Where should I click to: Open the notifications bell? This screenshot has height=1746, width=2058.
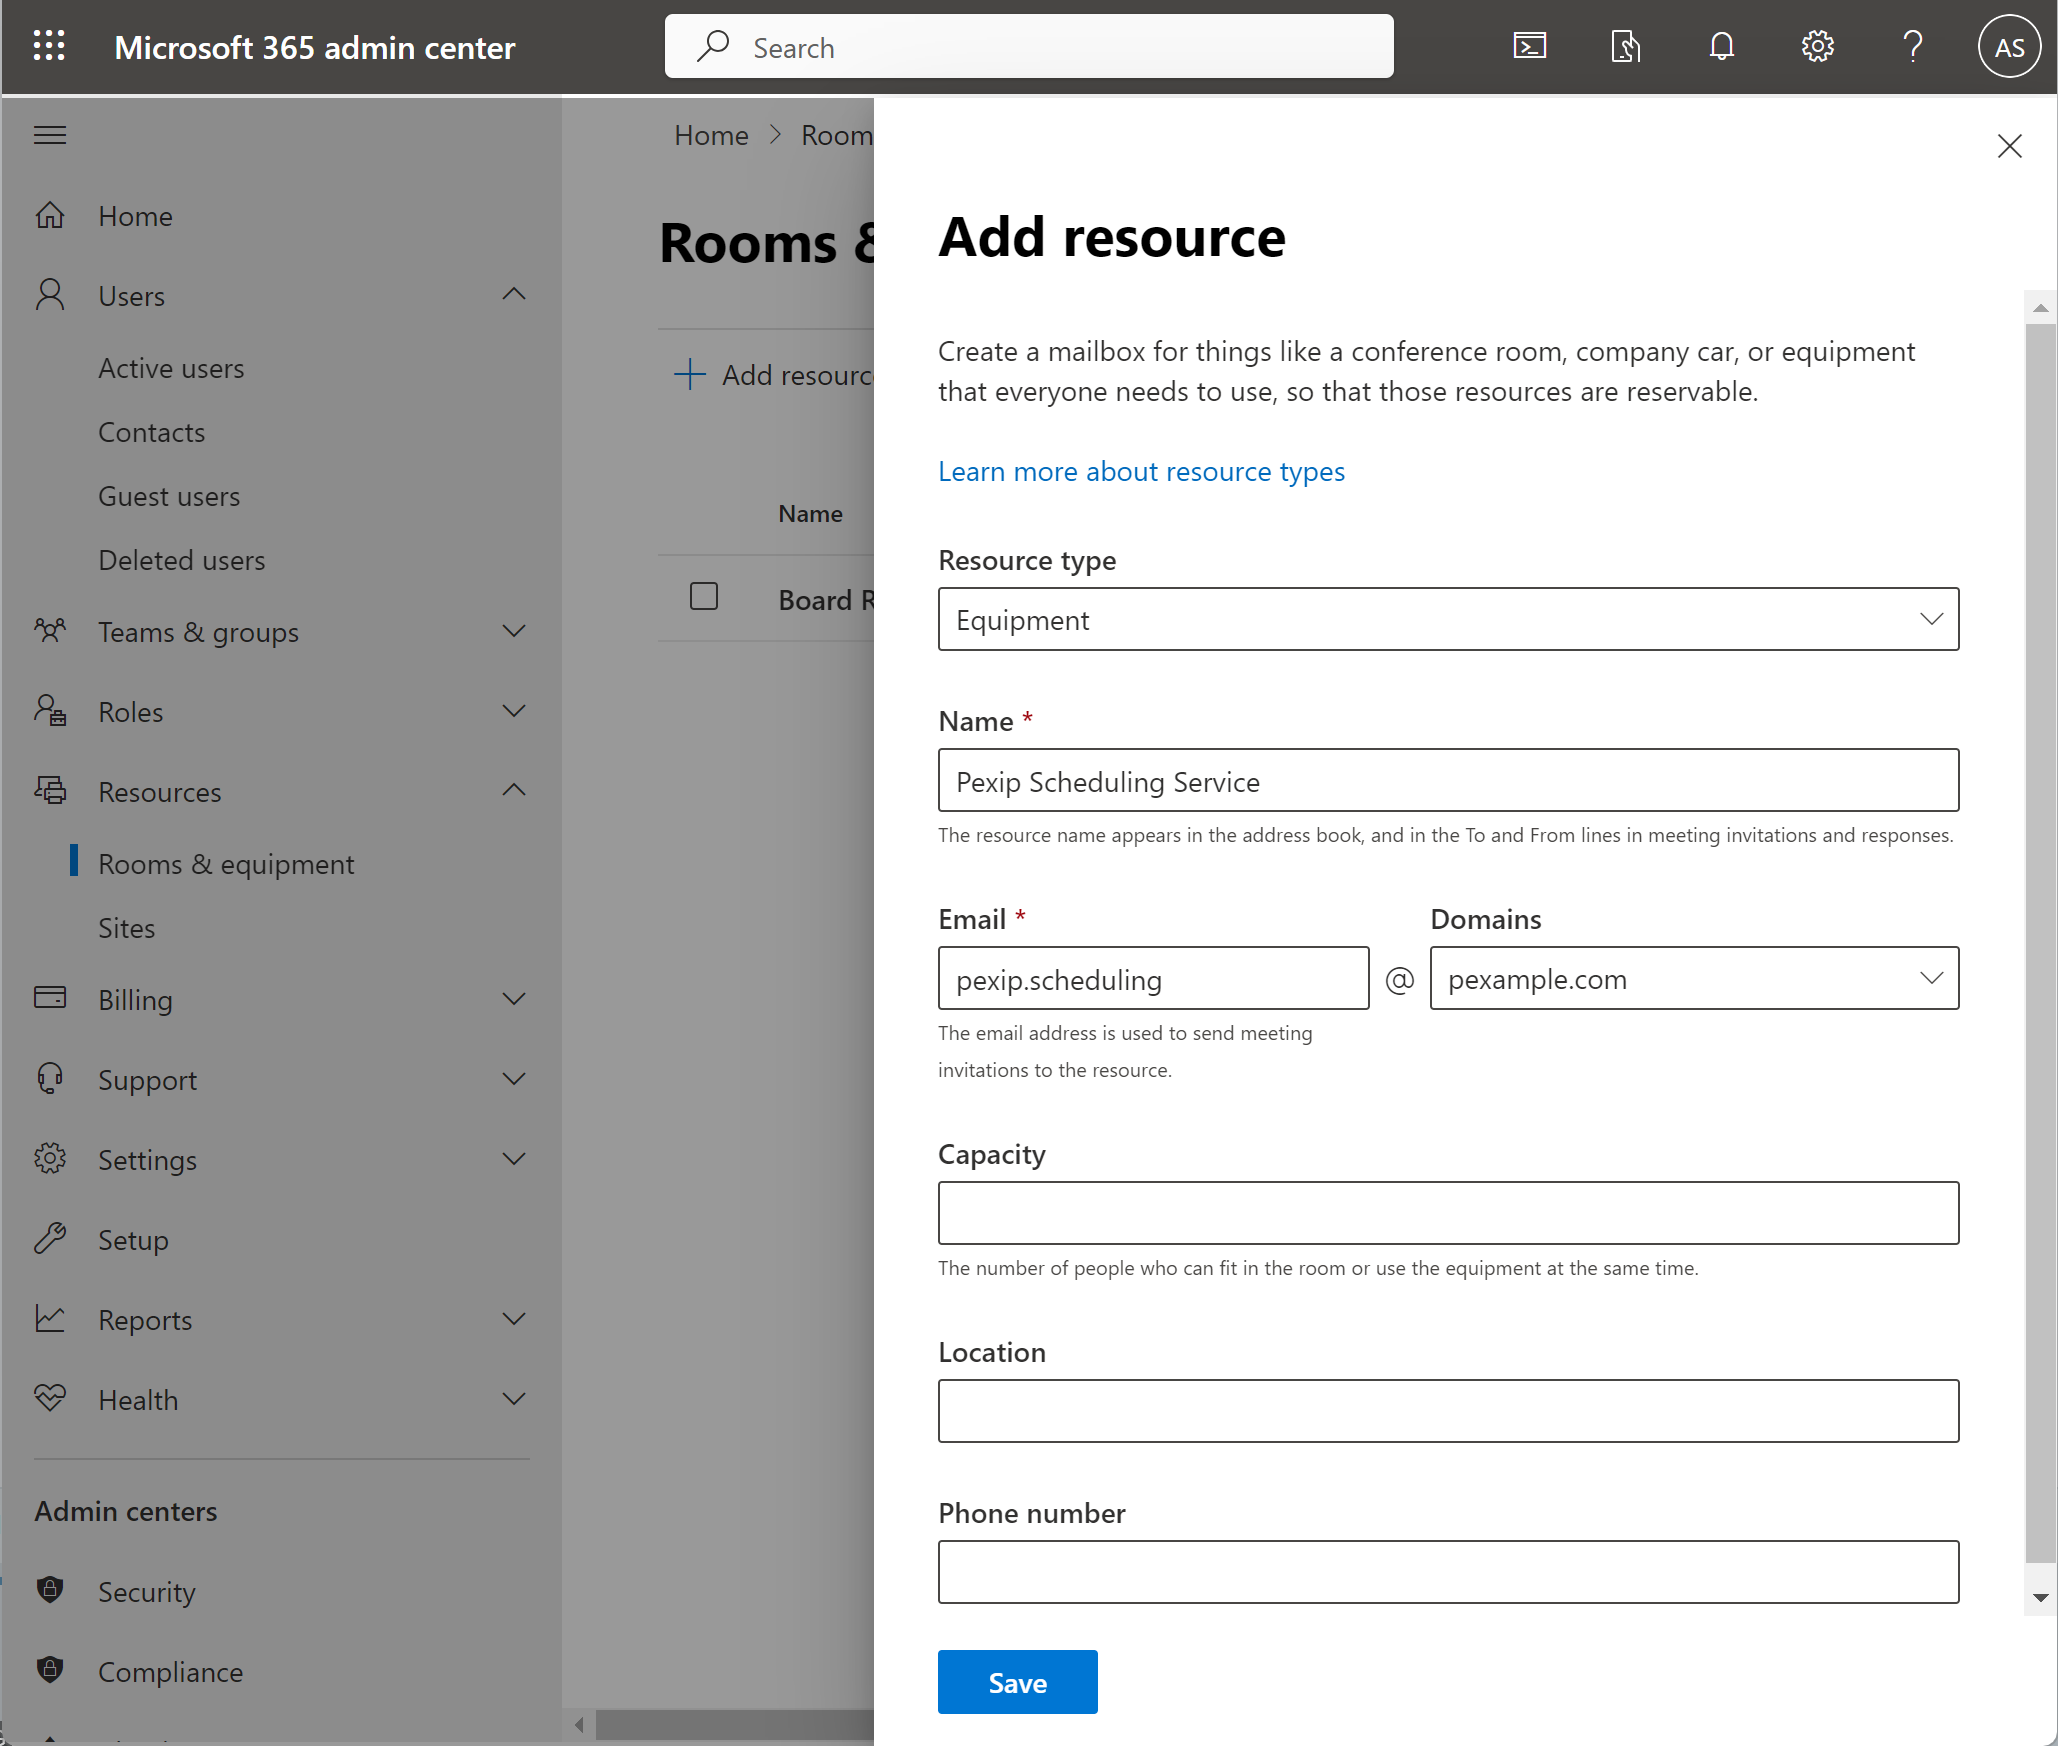coord(1720,46)
